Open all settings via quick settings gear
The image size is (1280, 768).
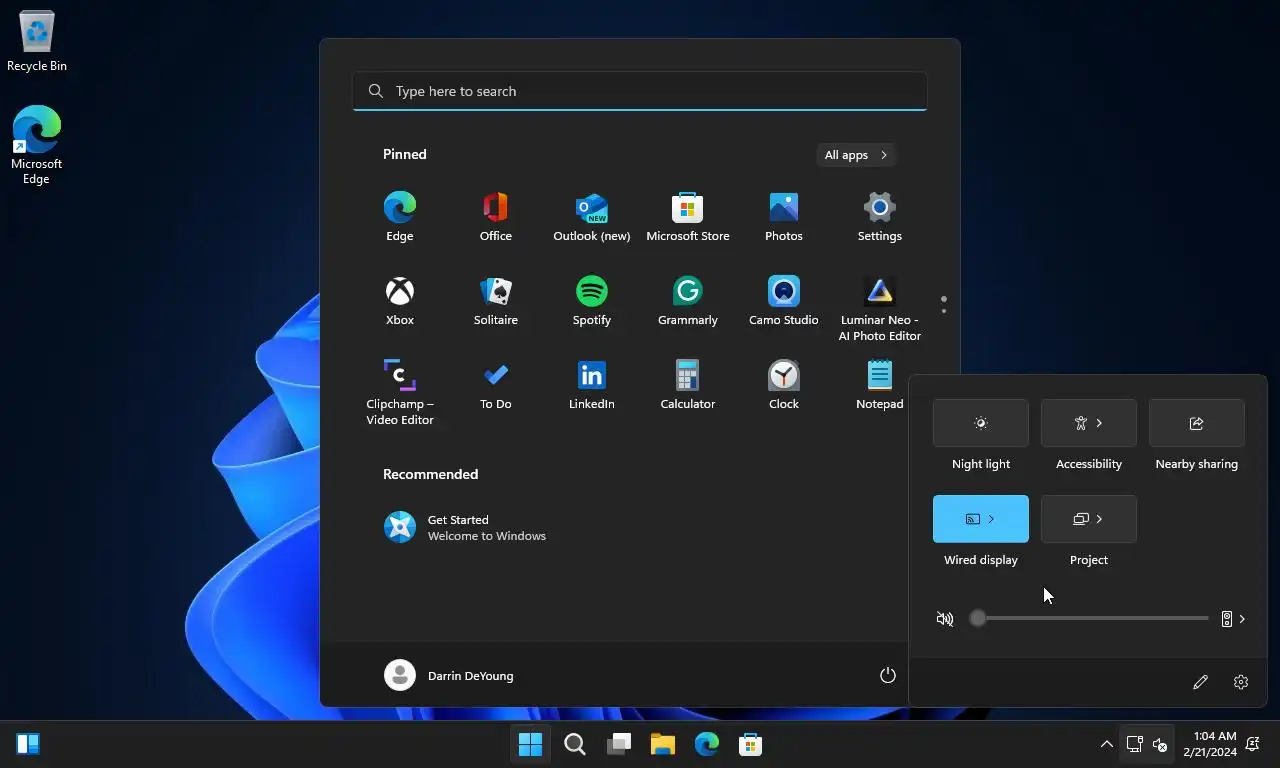pos(1241,682)
